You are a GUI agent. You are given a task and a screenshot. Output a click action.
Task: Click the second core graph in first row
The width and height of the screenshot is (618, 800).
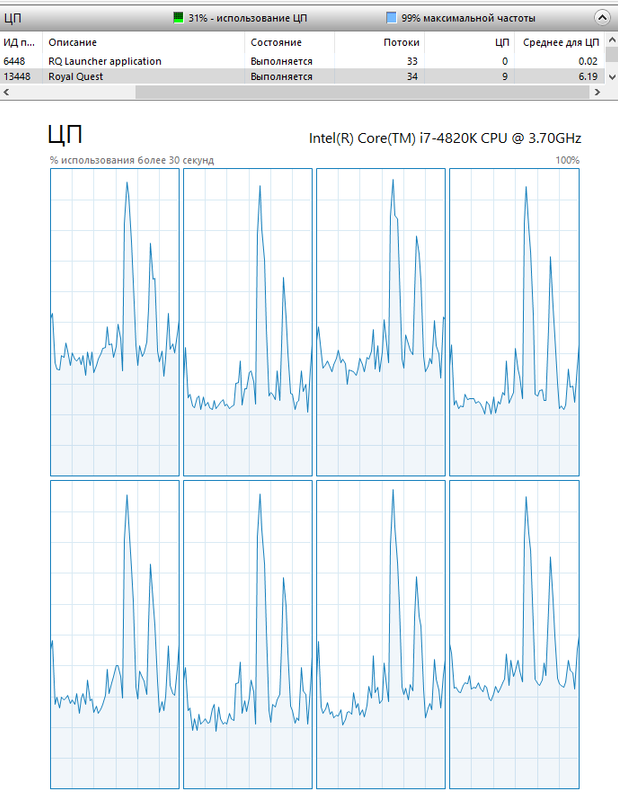click(248, 322)
